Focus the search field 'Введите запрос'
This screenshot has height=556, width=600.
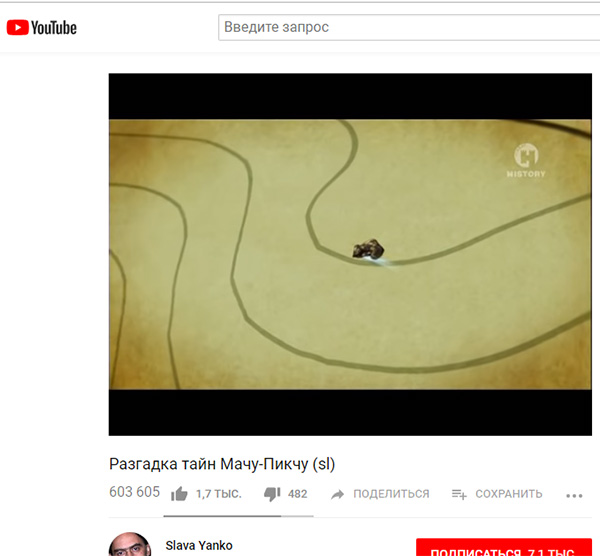click(409, 27)
